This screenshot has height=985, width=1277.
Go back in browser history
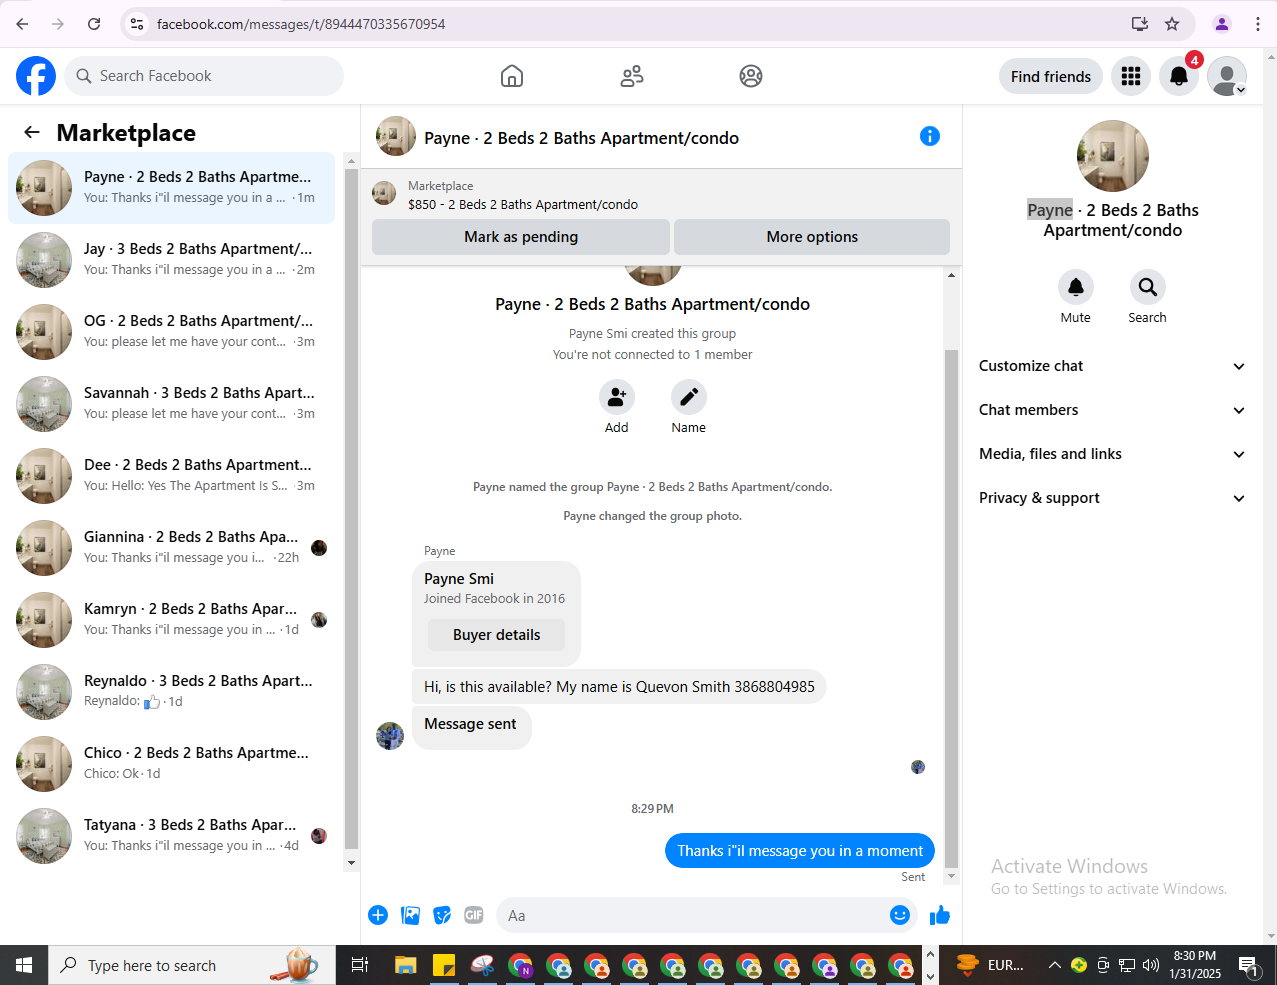click(x=22, y=24)
